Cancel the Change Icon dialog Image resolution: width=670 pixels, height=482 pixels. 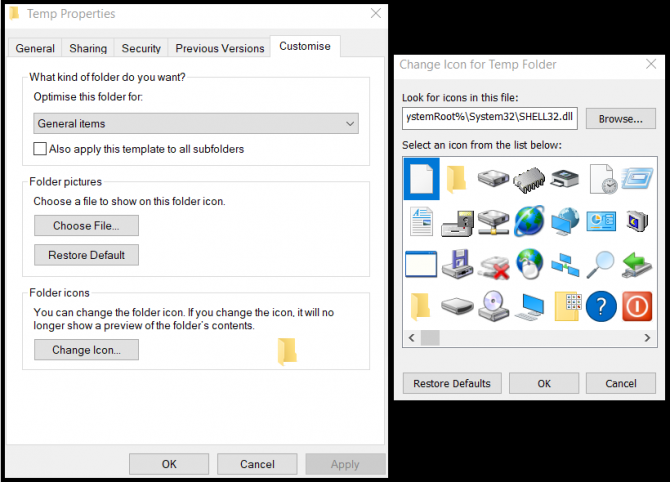click(x=621, y=383)
